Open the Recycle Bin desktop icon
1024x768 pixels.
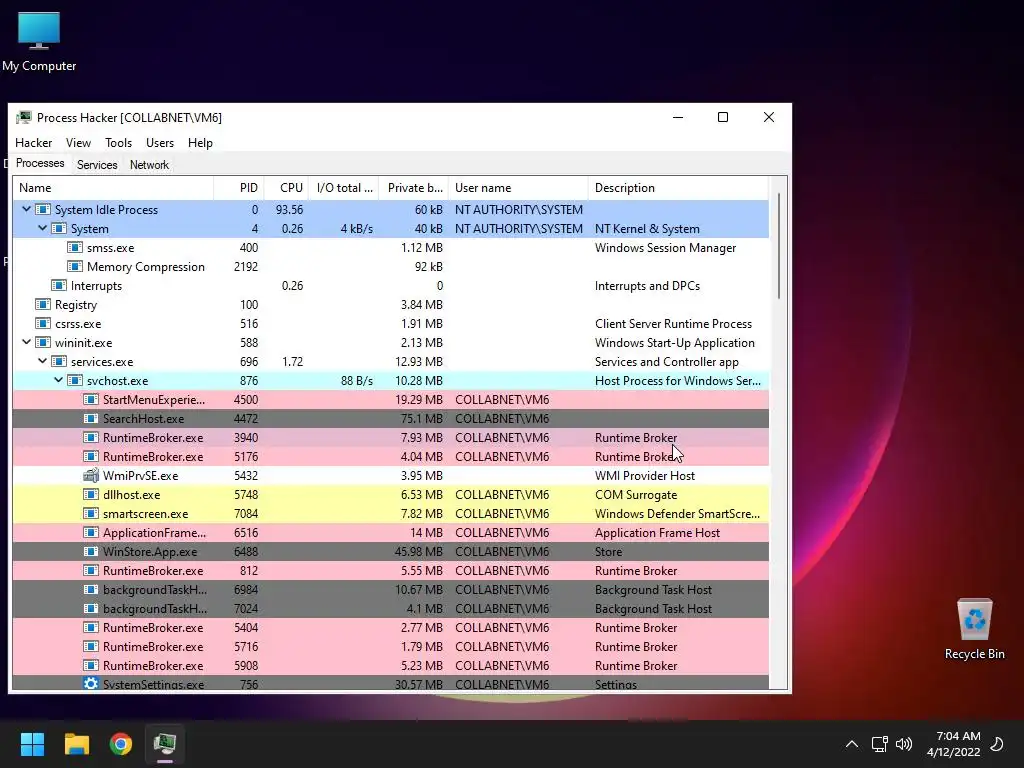[974, 629]
